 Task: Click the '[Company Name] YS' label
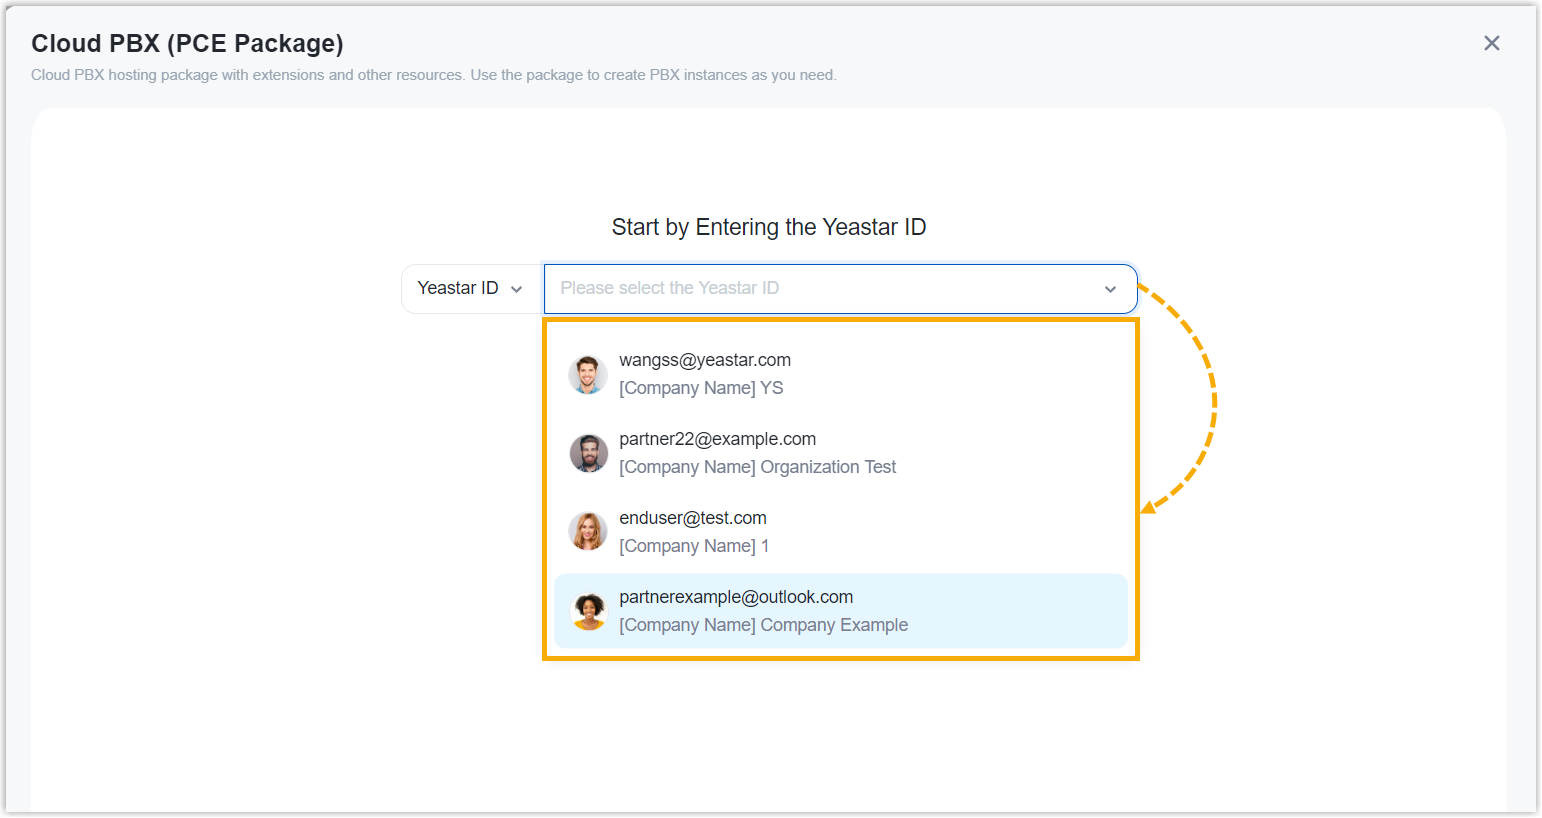coord(701,388)
